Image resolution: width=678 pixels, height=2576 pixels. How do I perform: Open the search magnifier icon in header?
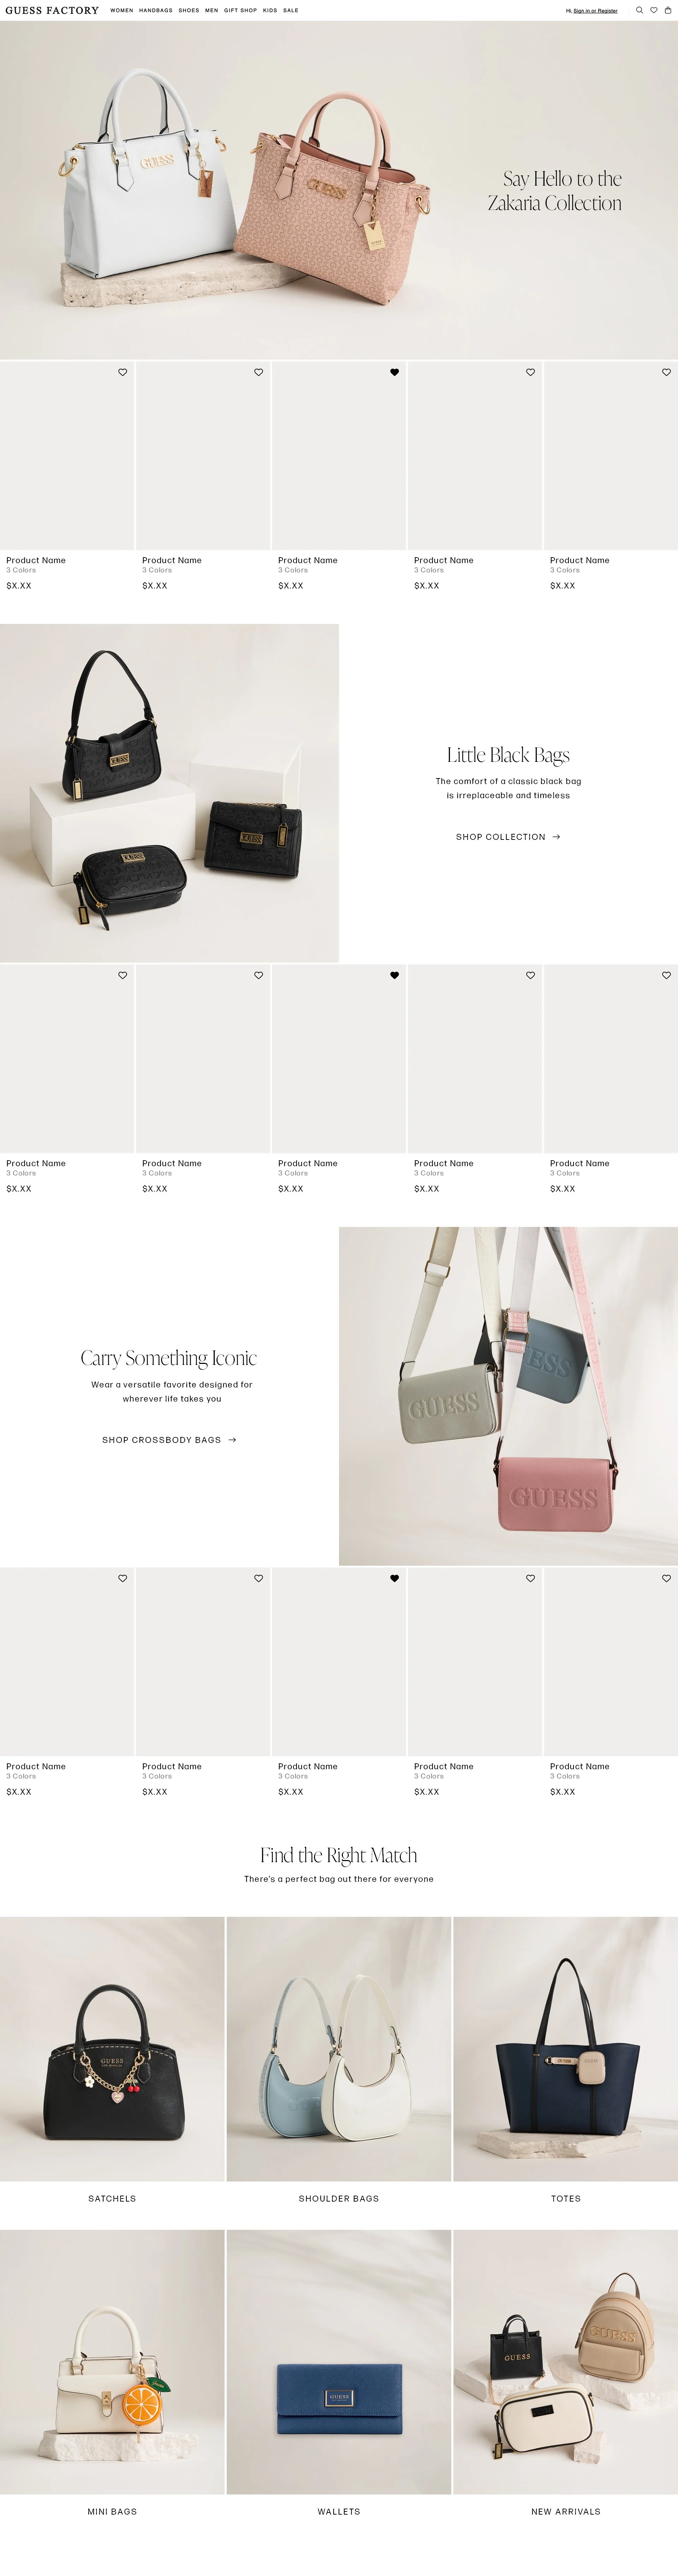click(x=639, y=10)
